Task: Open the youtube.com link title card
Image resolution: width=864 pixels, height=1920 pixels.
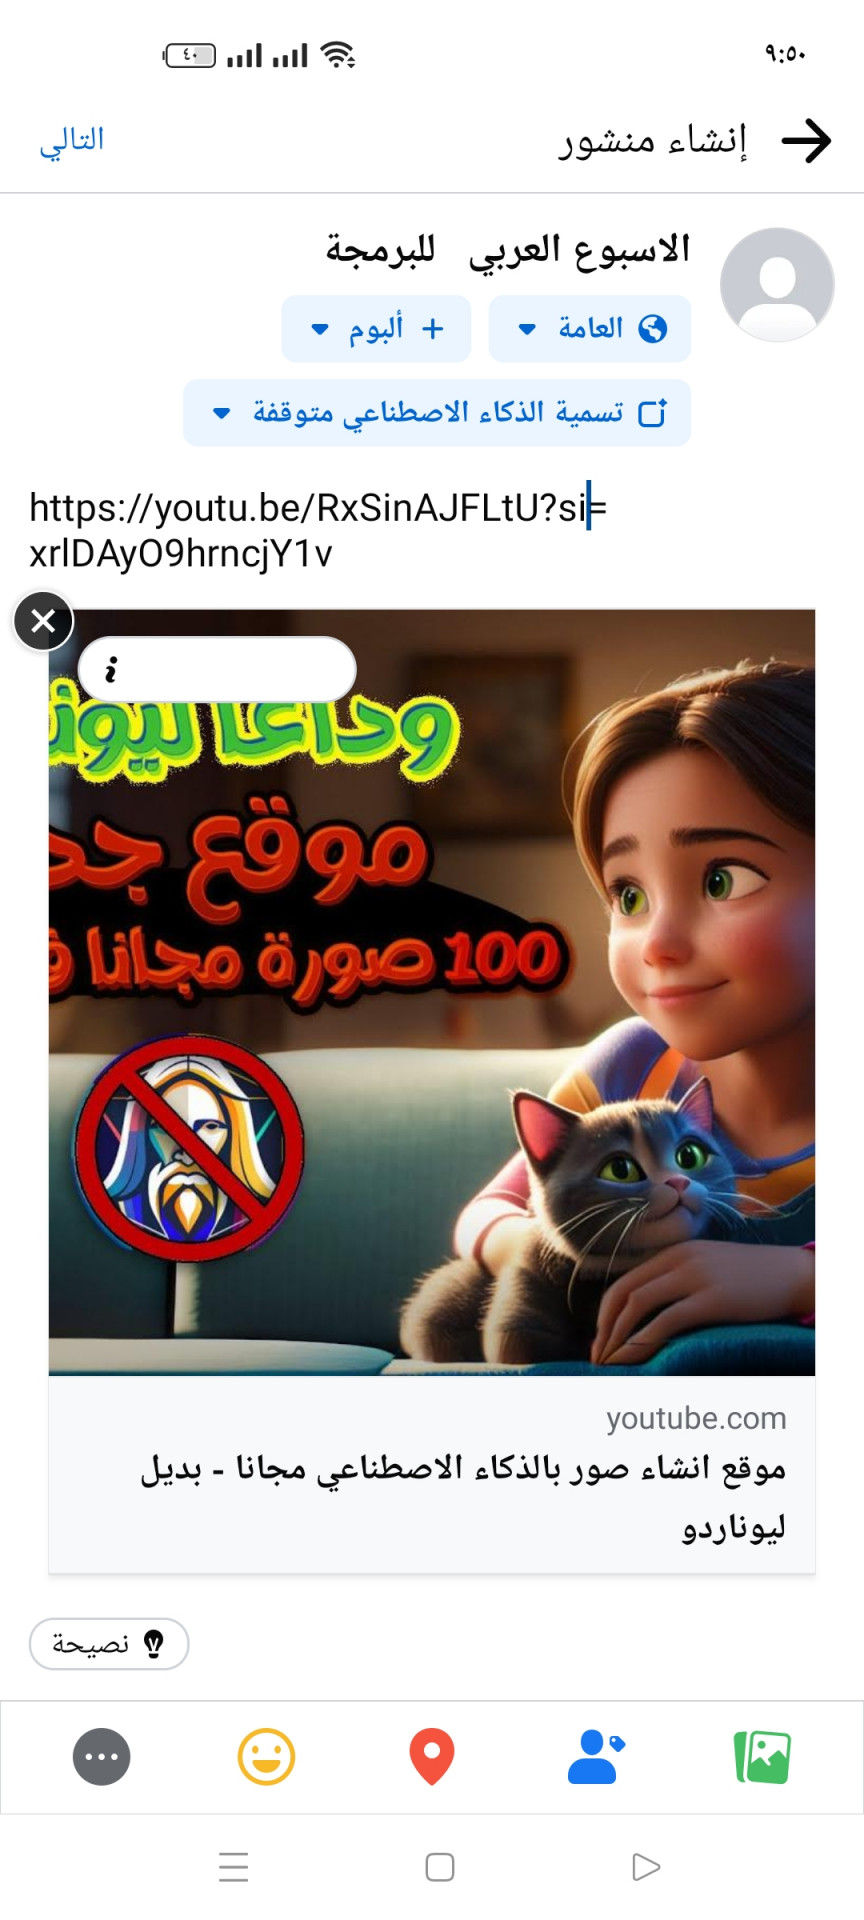Action: coord(432,1475)
